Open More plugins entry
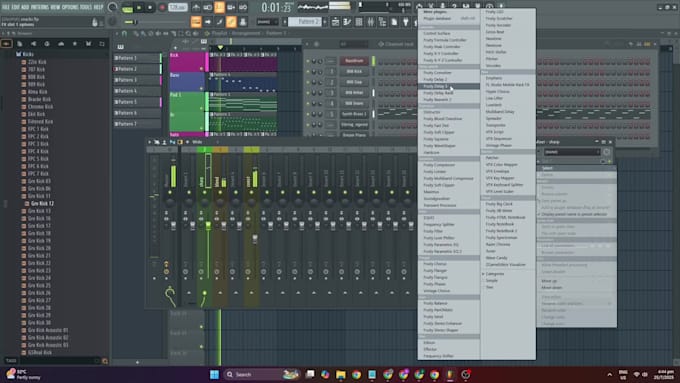The image size is (680, 383). point(449,12)
